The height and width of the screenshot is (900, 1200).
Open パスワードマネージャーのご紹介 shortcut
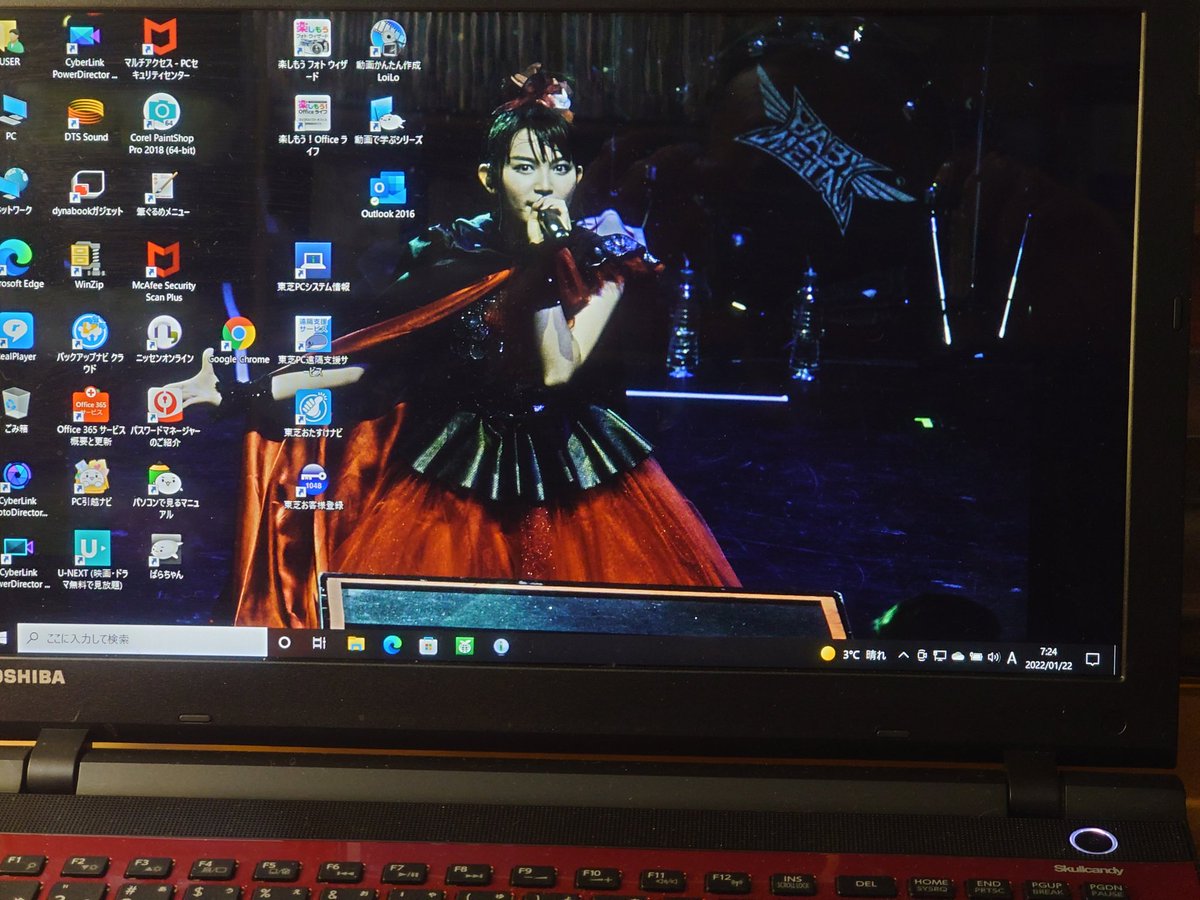click(165, 417)
